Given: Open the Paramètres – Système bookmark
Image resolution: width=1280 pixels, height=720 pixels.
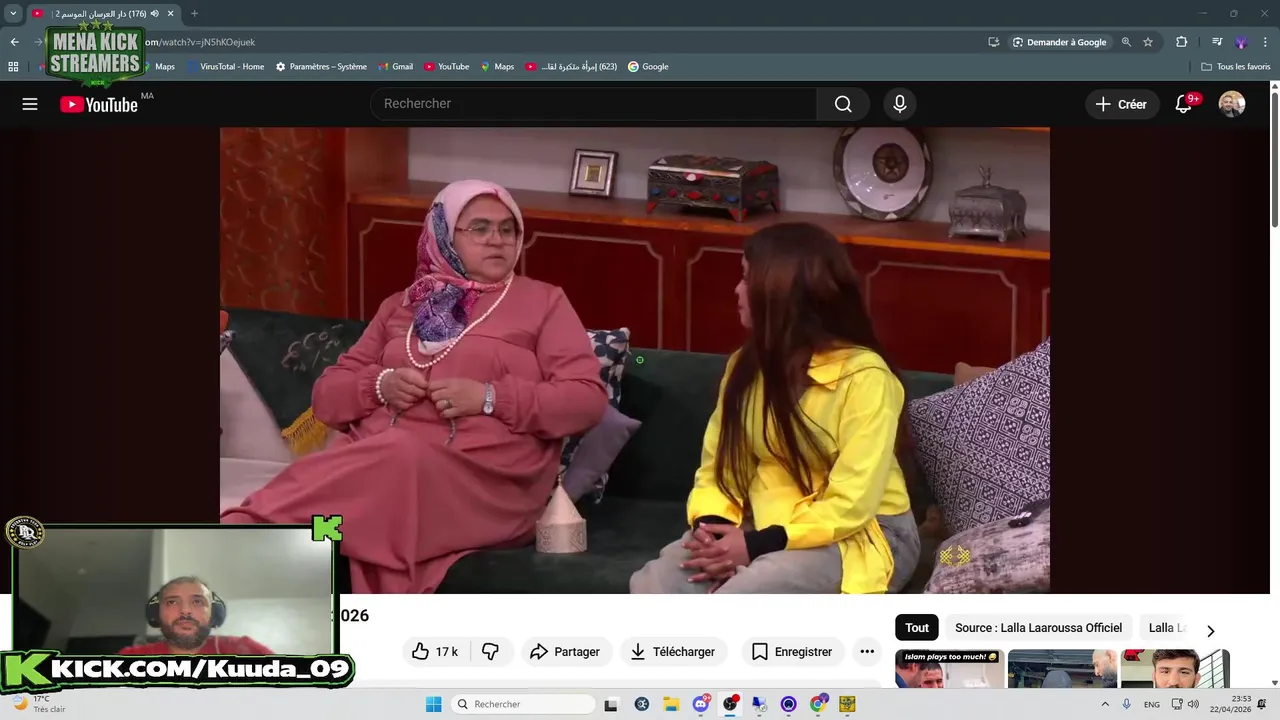Looking at the screenshot, I should coord(321,67).
